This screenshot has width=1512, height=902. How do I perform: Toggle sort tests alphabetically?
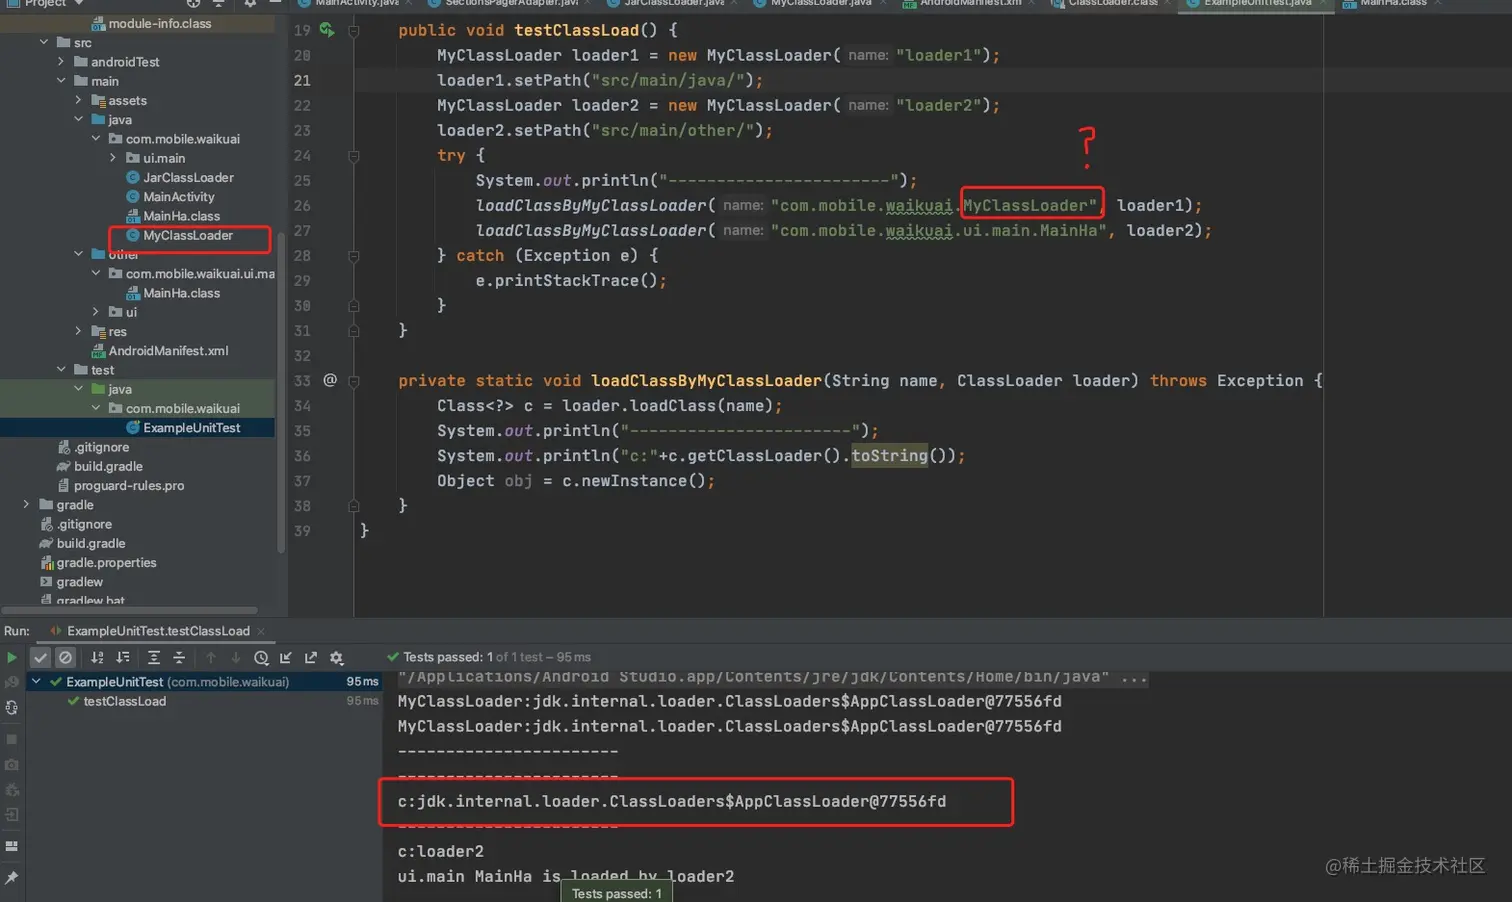coord(97,657)
